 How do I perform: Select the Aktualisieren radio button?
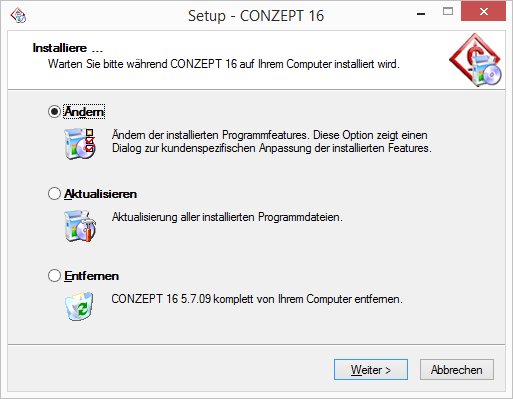[x=54, y=193]
